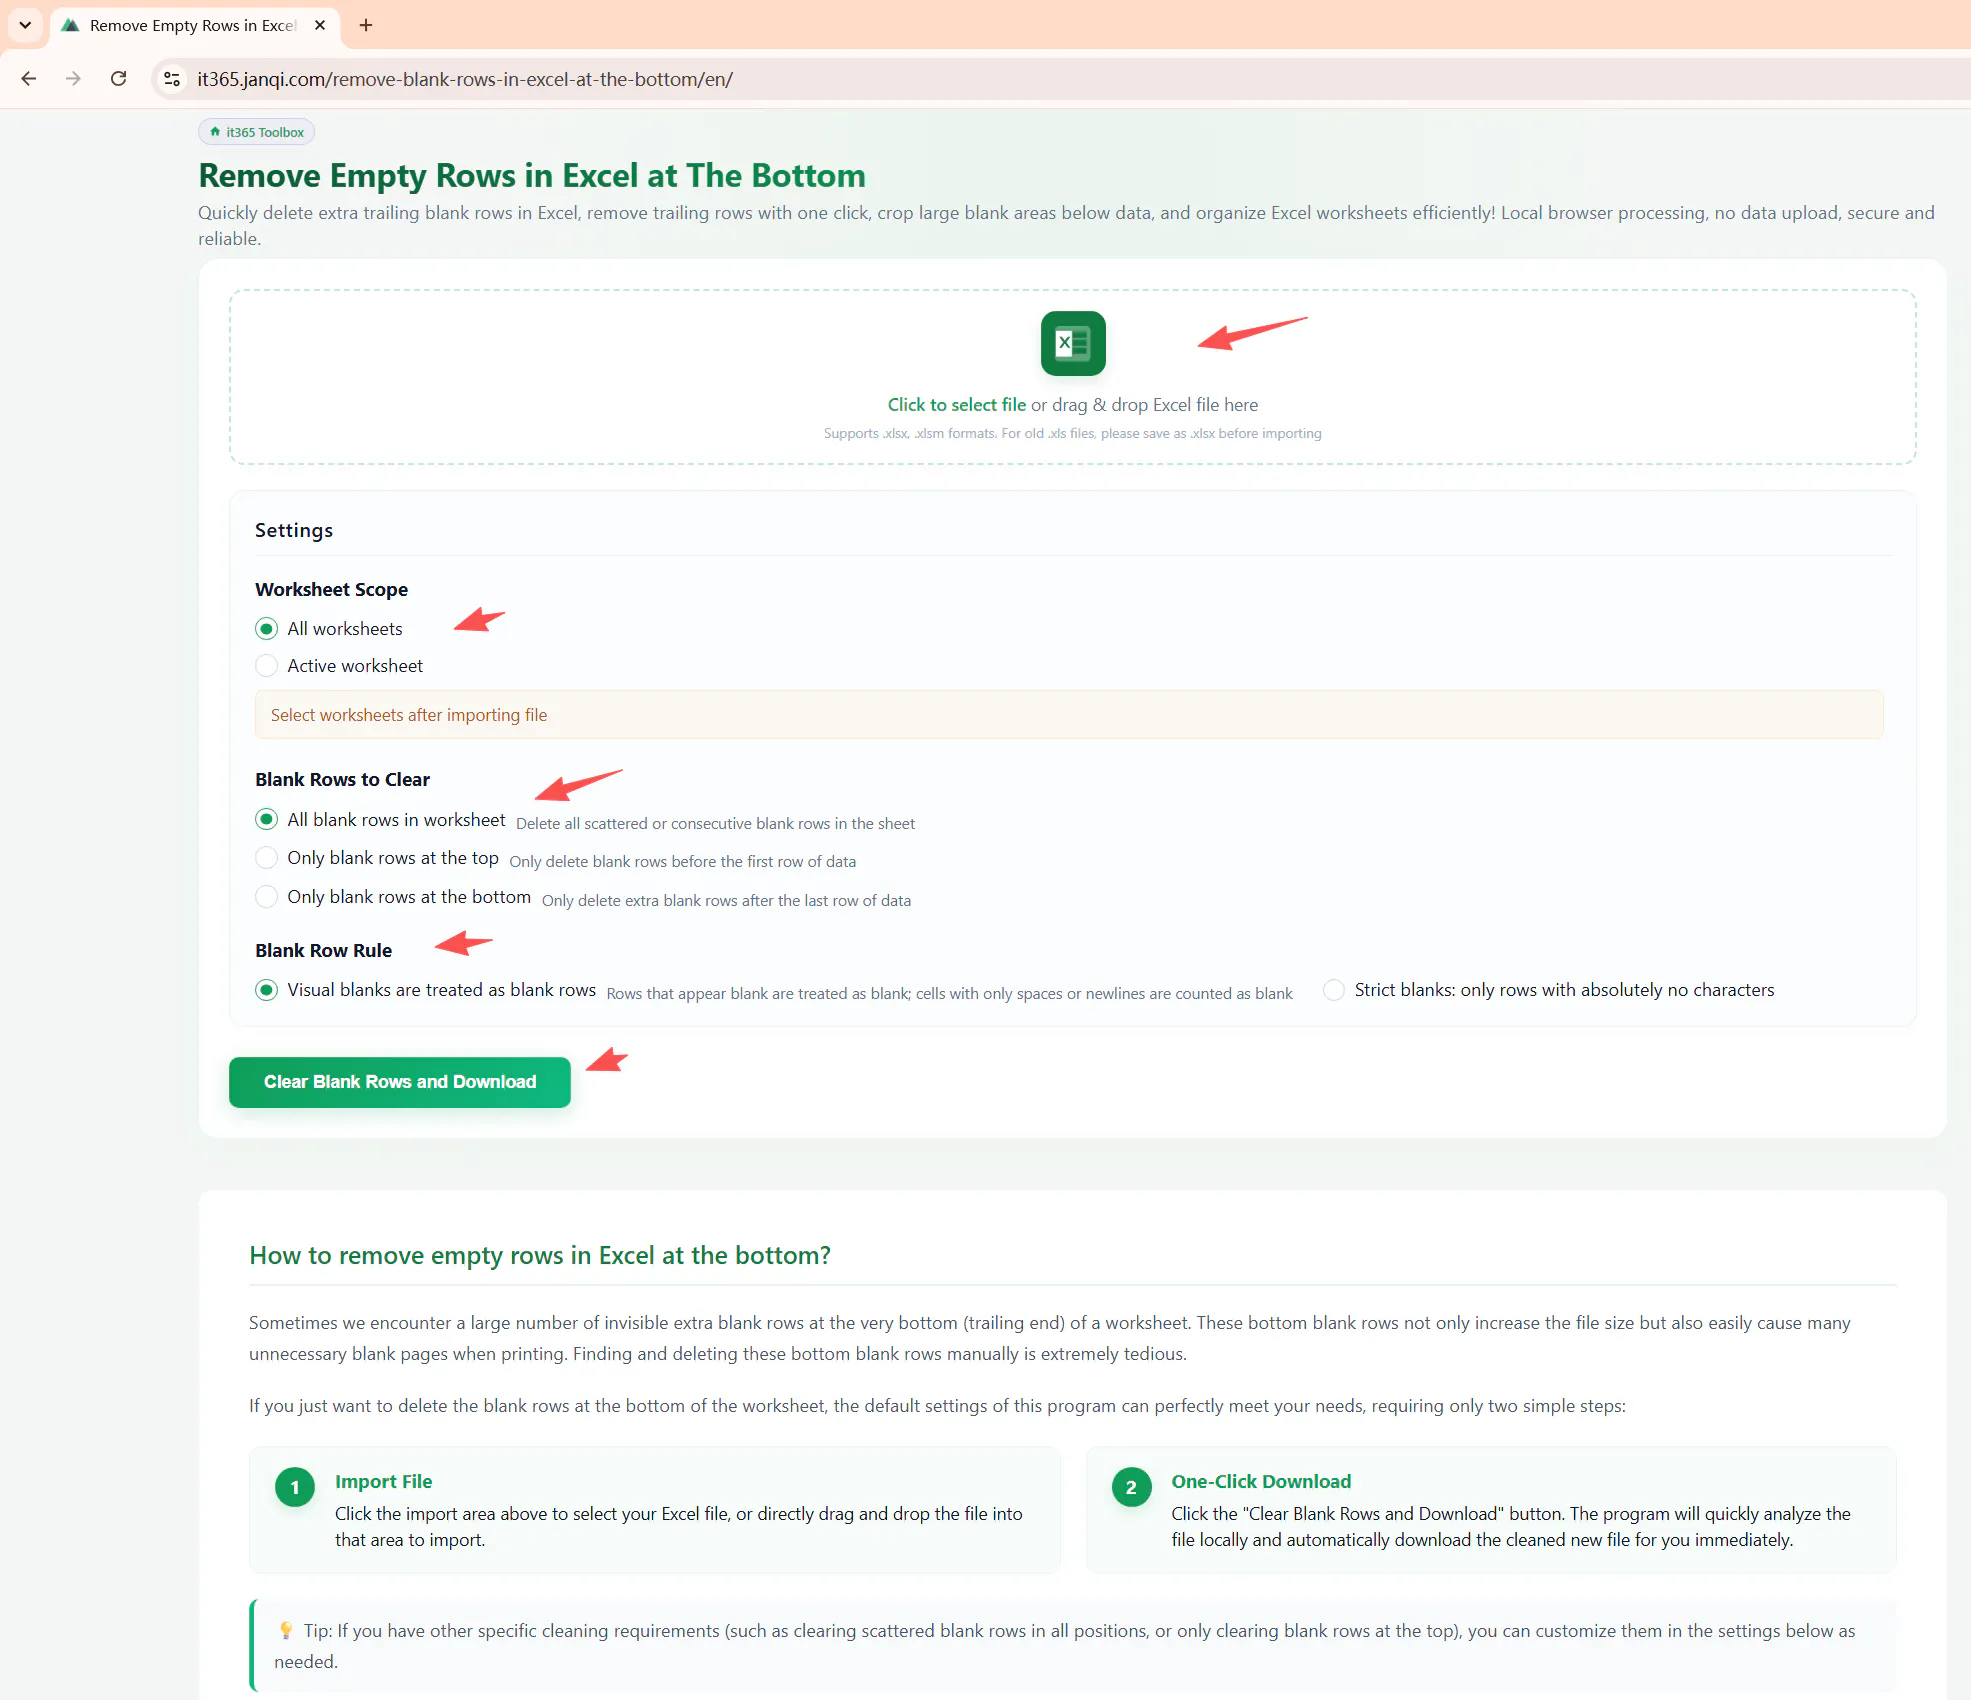The height and width of the screenshot is (1700, 1971).
Task: Click the step 1 green number badge
Action: coord(294,1488)
